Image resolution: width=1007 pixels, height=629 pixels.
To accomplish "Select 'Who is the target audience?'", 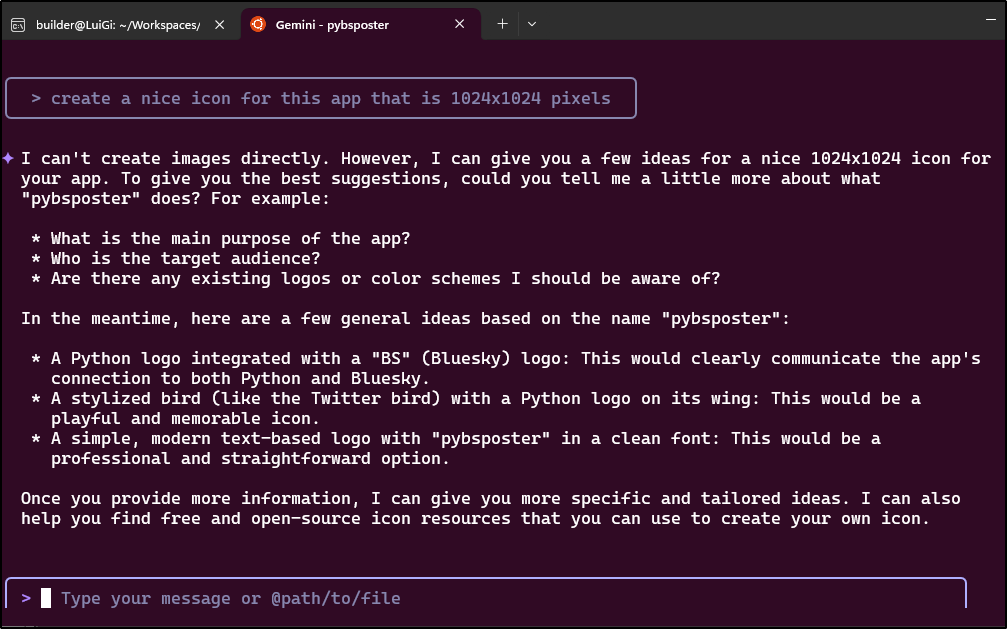I will pos(185,258).
